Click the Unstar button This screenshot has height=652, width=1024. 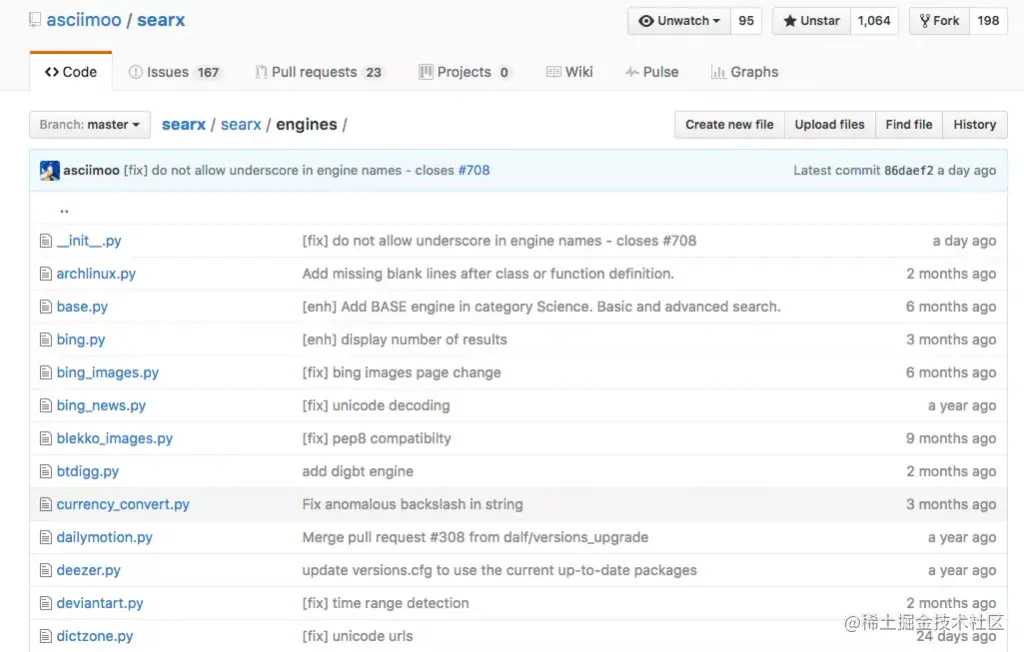coord(811,21)
